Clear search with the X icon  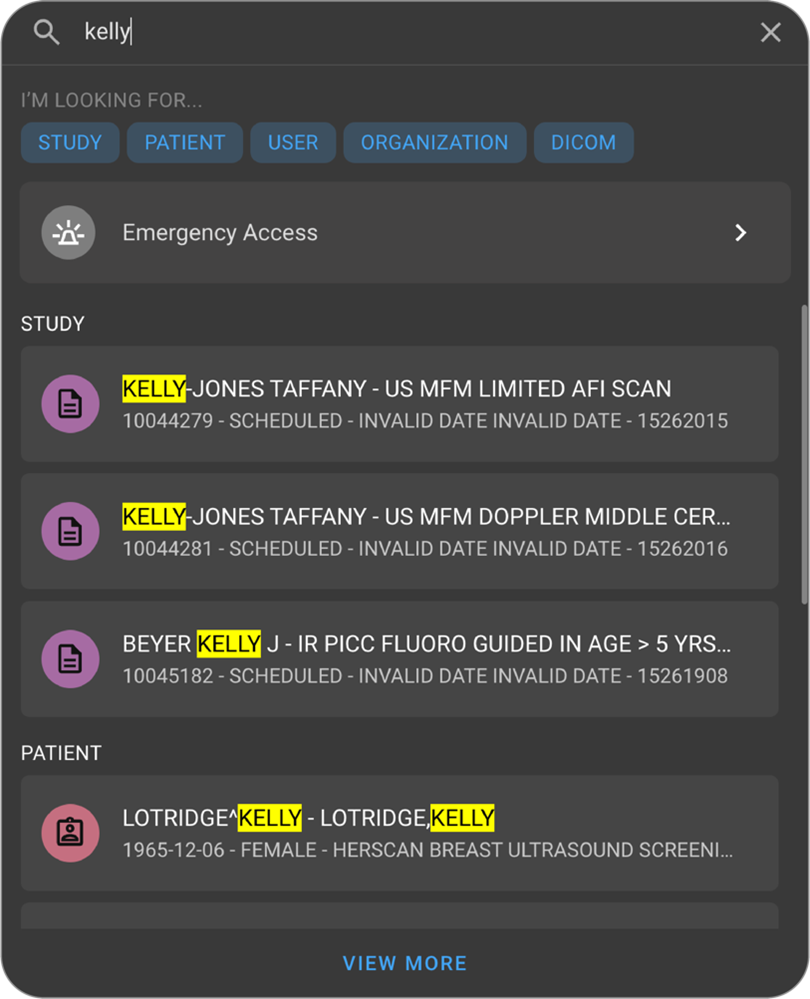770,32
